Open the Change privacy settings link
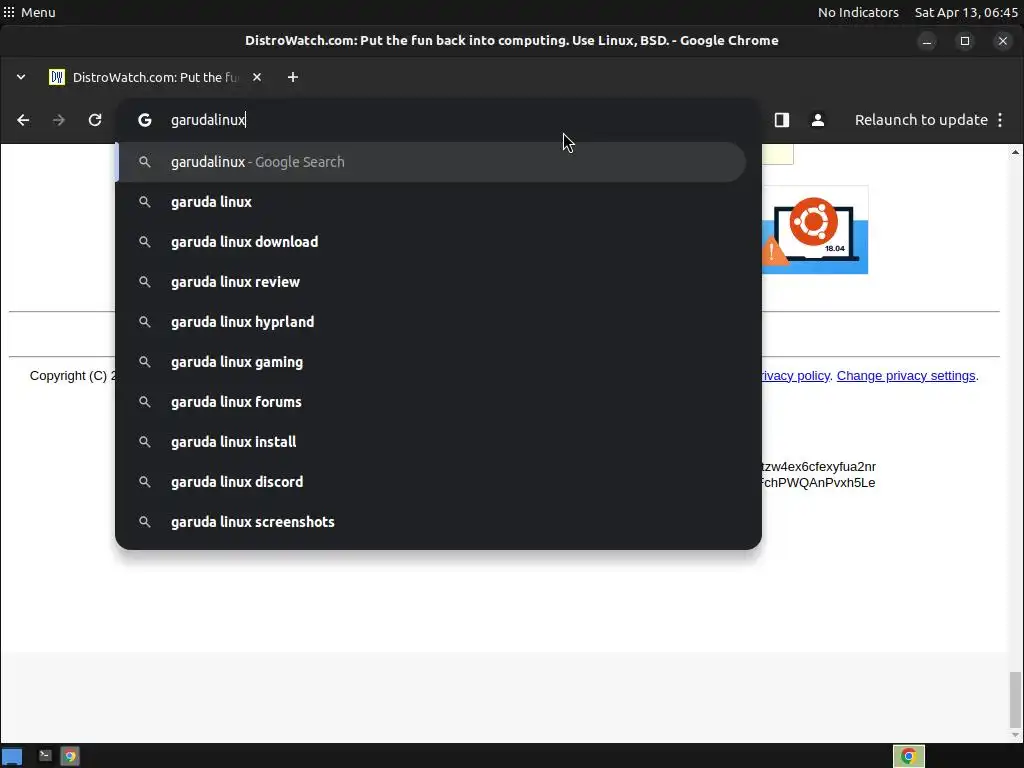Screen dimensions: 1024x768 coord(906,376)
